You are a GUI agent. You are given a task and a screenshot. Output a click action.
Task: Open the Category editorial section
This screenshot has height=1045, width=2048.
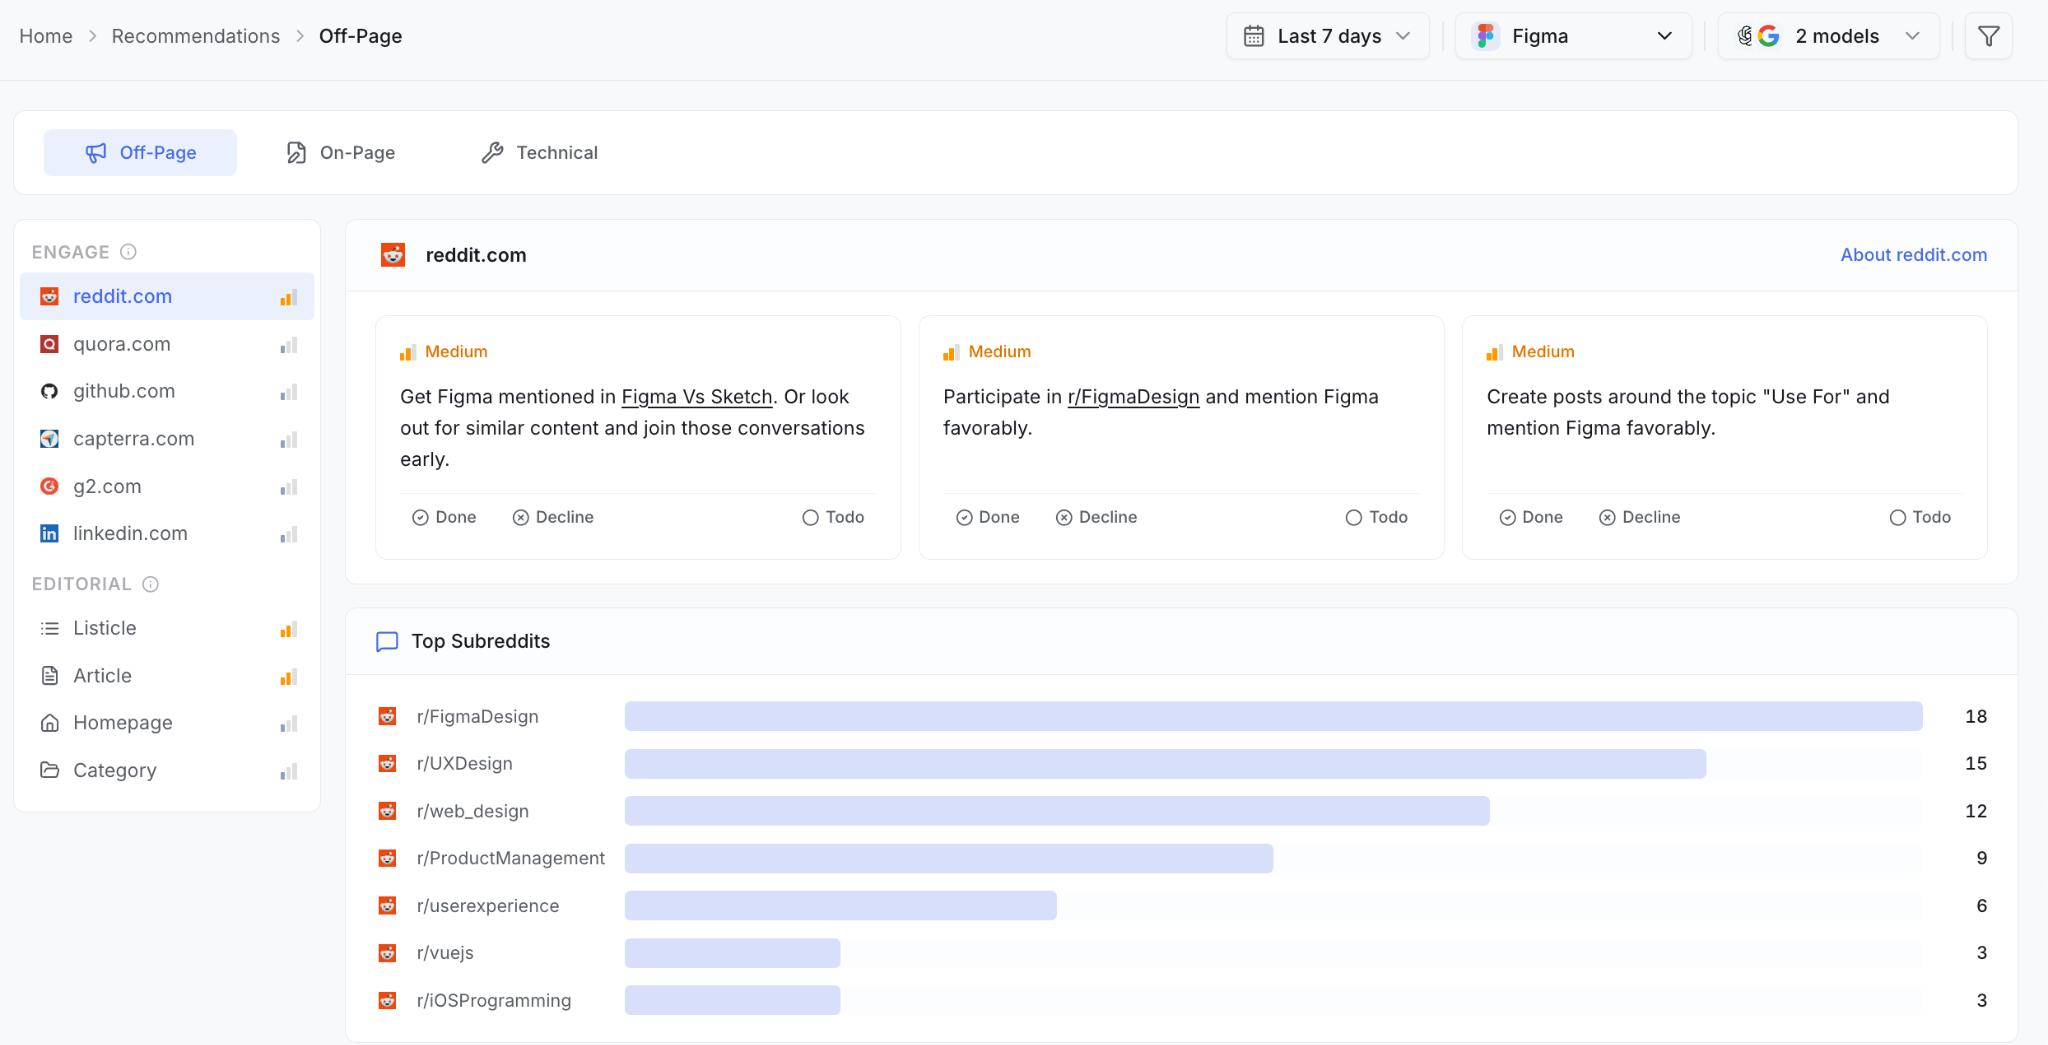click(167, 770)
